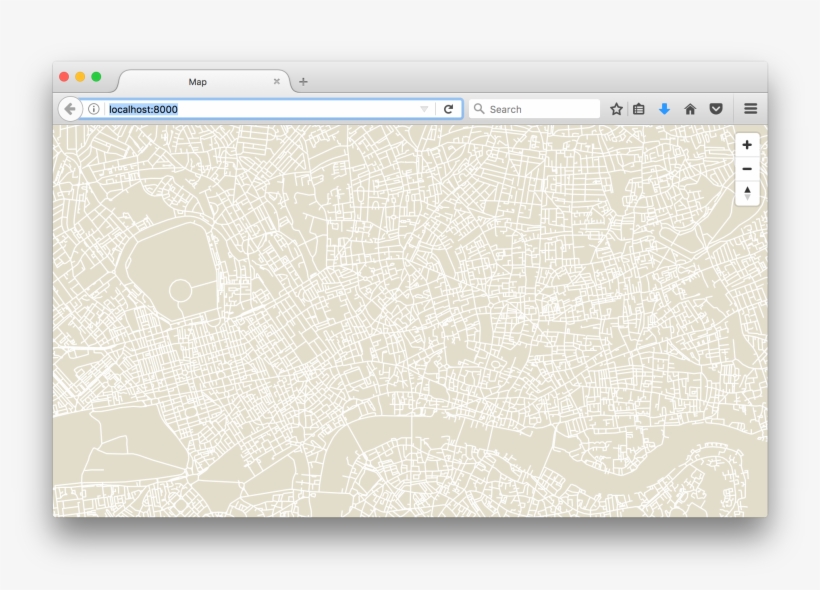The height and width of the screenshot is (590, 820).
Task: Open the bookmarks clipboard icon
Action: 639,108
